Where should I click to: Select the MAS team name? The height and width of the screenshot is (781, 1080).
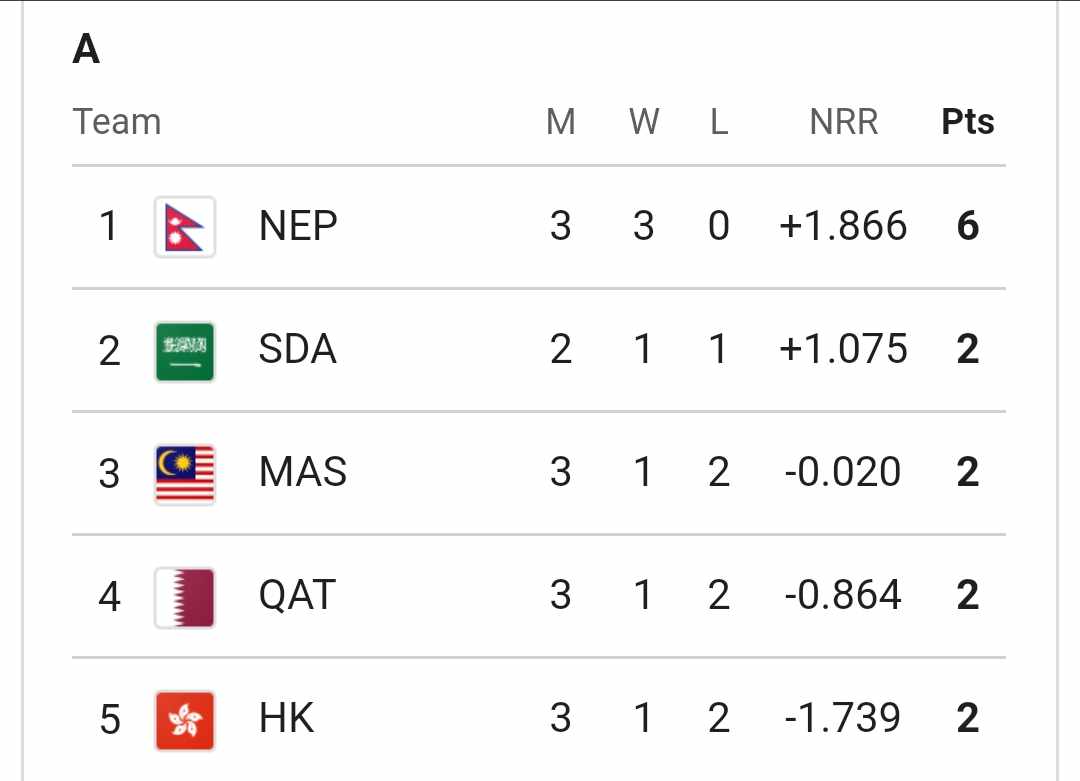click(302, 472)
